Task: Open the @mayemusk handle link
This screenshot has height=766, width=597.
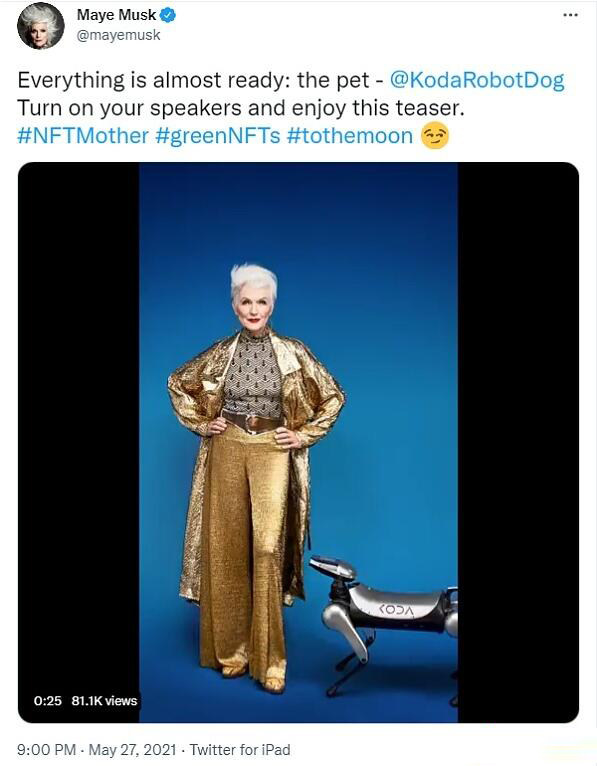Action: coord(118,36)
